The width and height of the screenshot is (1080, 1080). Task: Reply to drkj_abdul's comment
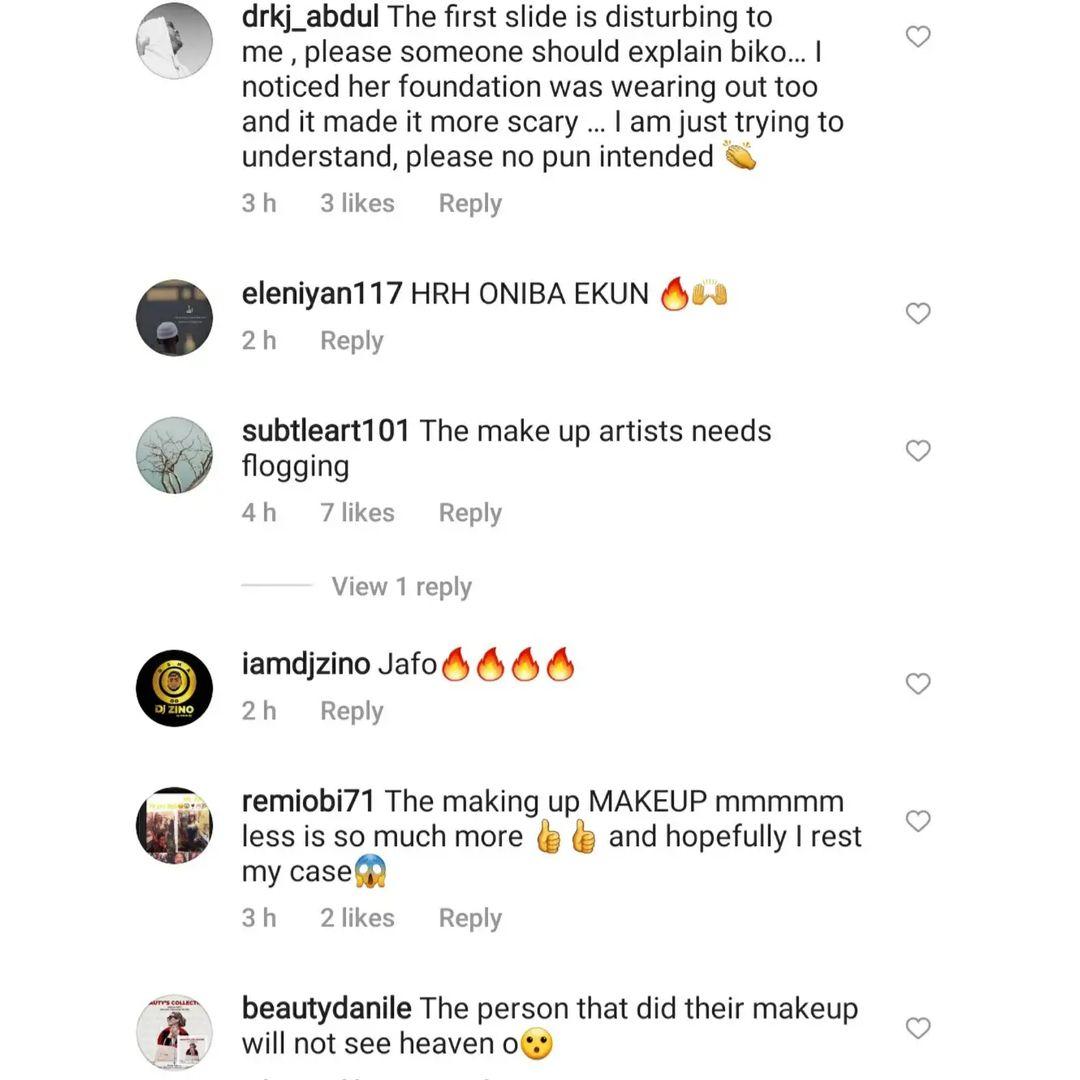tap(470, 203)
